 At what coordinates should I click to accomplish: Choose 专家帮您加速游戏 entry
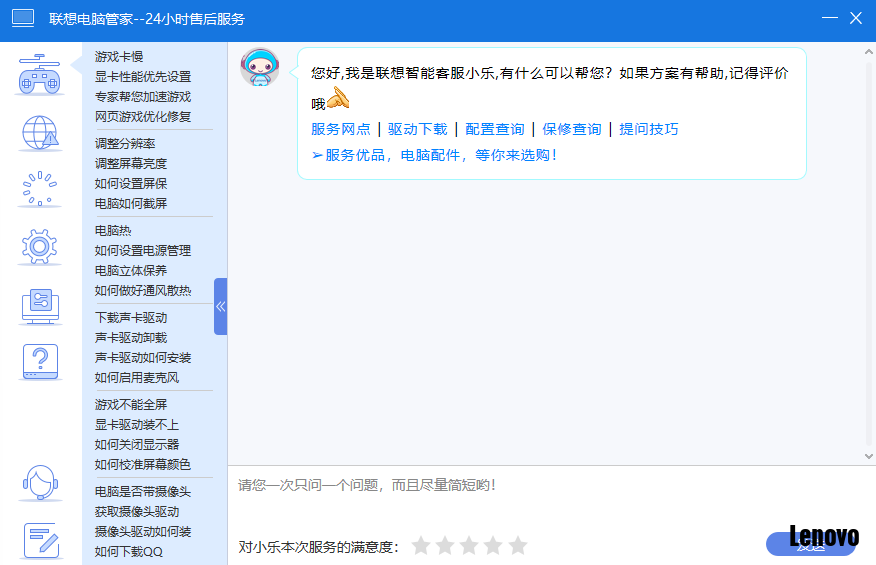143,97
